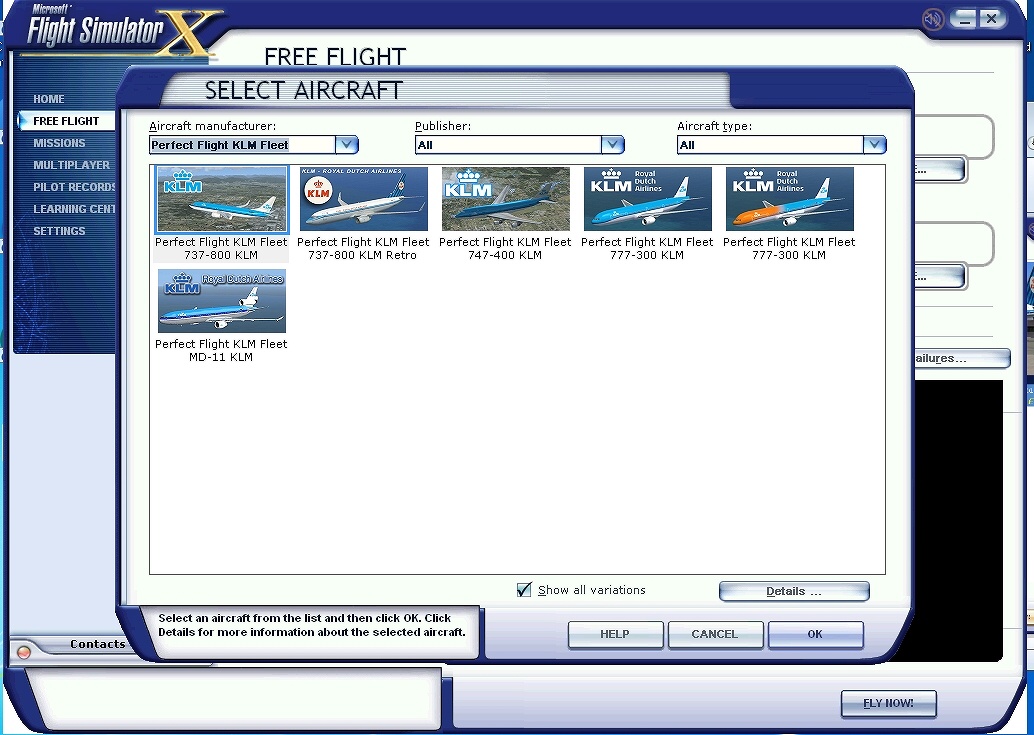Viewport: 1034px width, 735px height.
Task: Pick the orange 777-300 KLM thumbnail
Action: coord(789,199)
